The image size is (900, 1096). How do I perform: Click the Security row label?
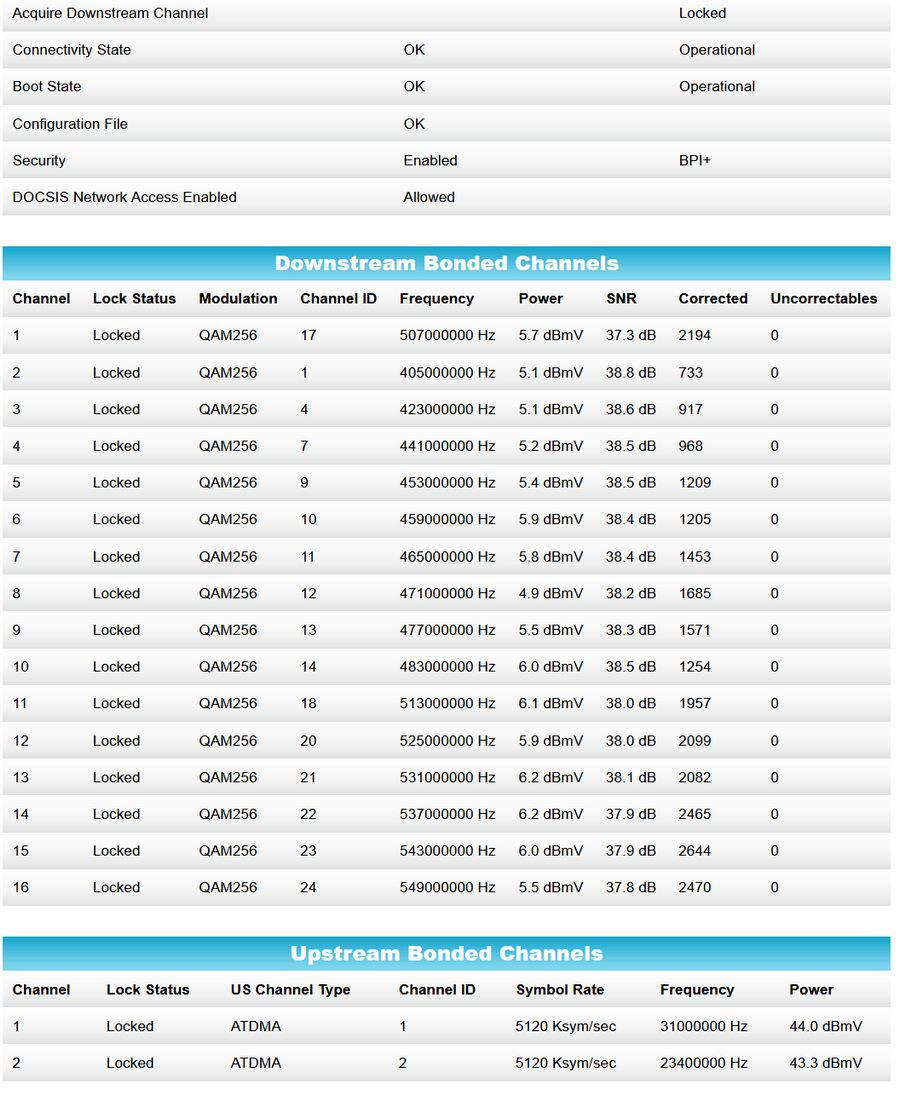39,161
